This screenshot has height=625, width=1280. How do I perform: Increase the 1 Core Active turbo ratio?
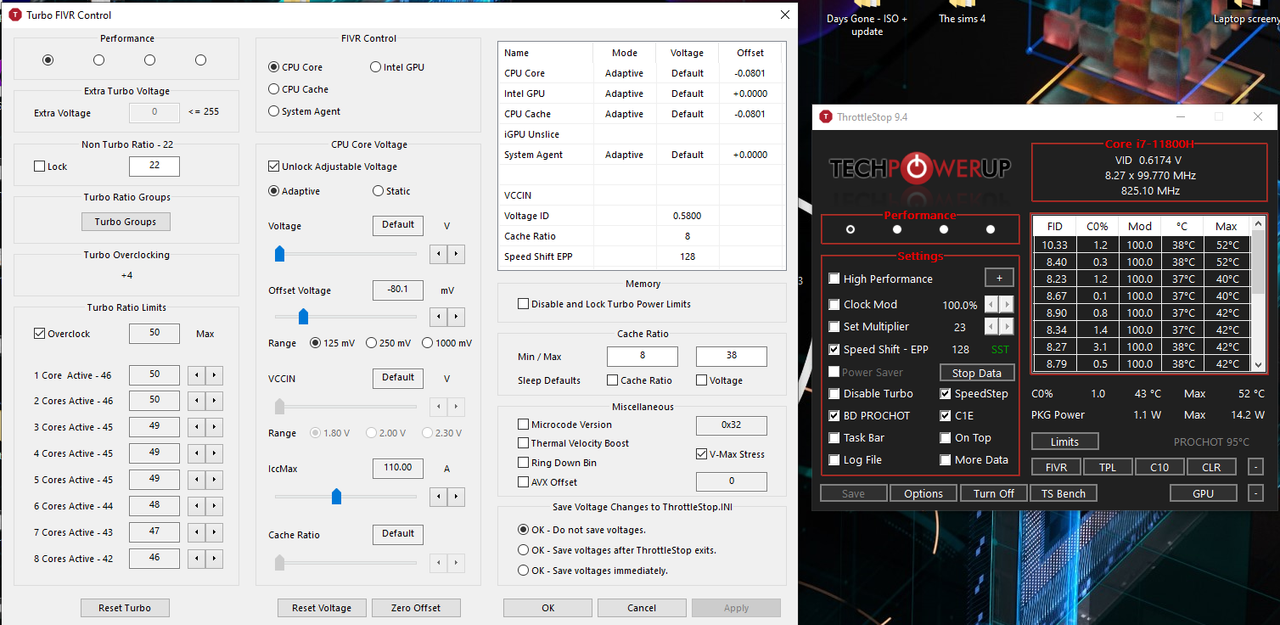tap(214, 375)
